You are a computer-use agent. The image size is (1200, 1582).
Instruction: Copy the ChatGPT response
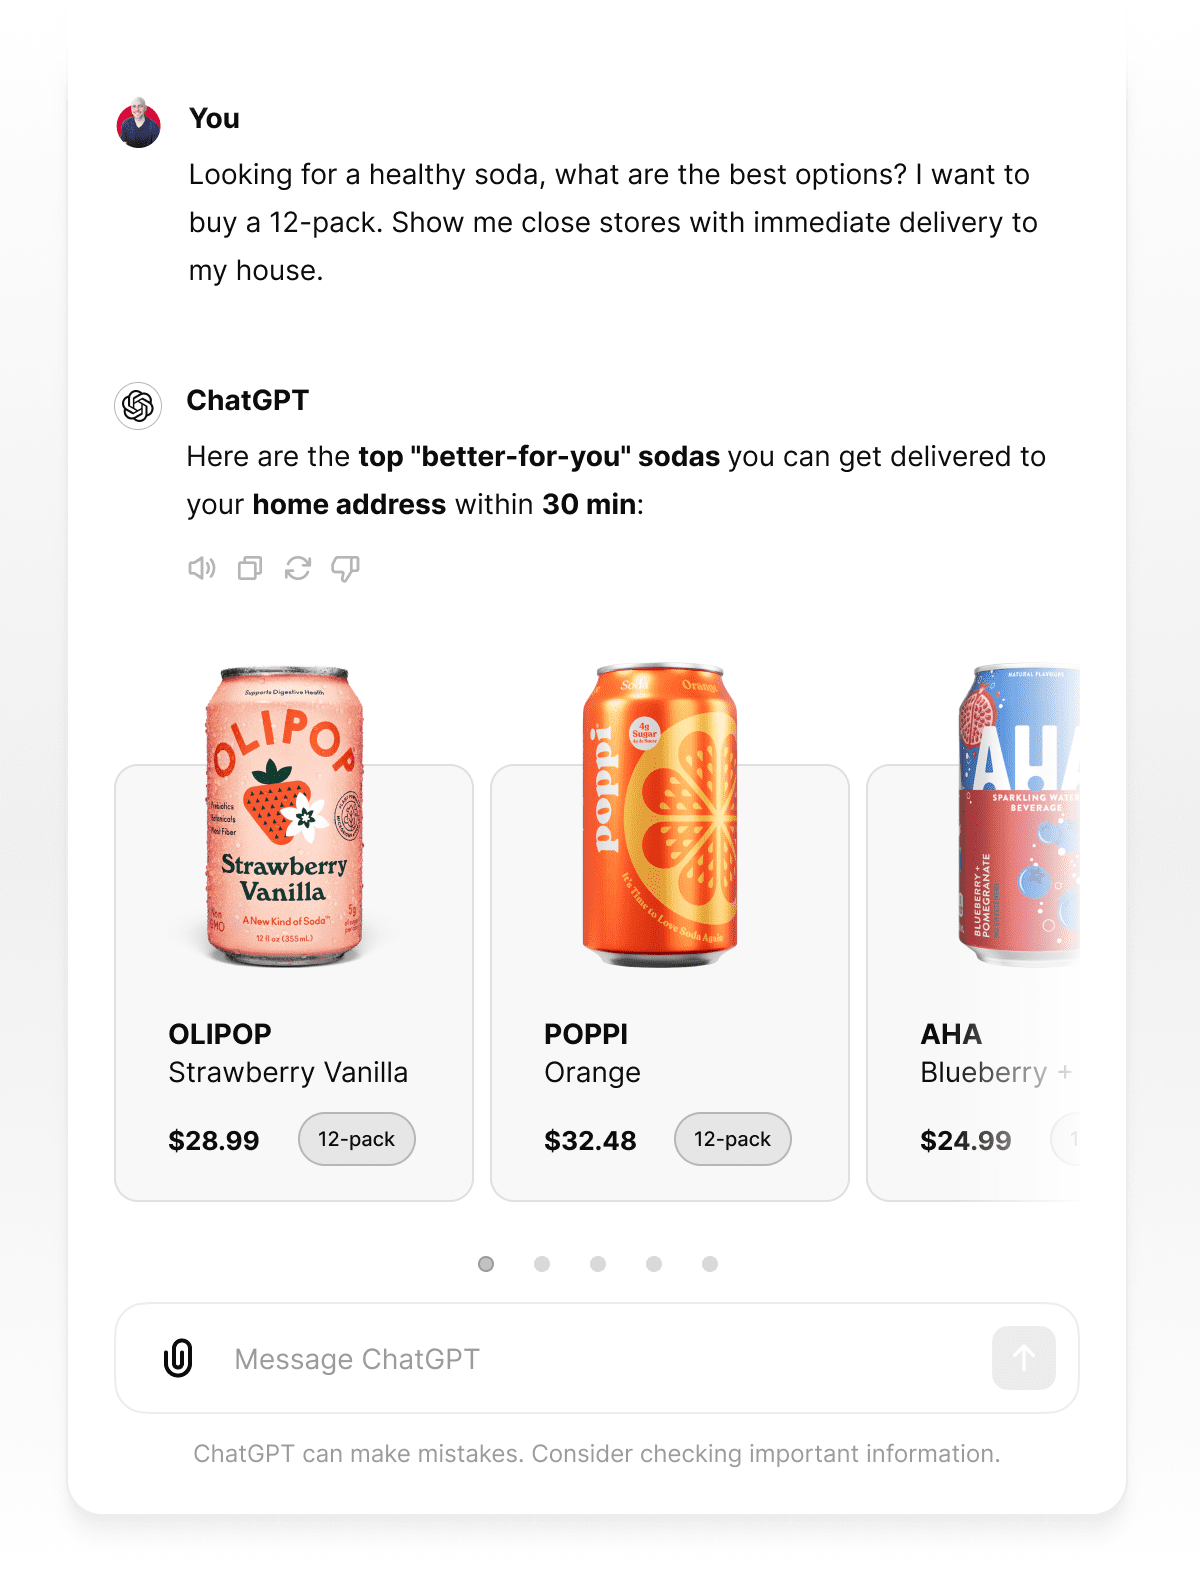pos(250,569)
